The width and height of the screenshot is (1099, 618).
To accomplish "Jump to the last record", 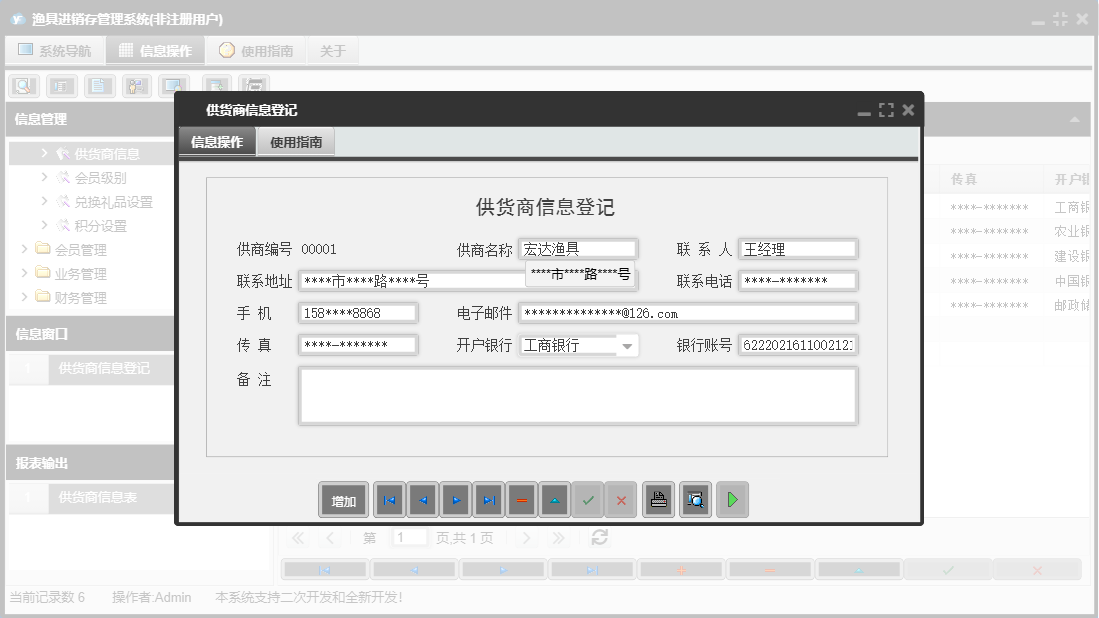I will tap(487, 499).
